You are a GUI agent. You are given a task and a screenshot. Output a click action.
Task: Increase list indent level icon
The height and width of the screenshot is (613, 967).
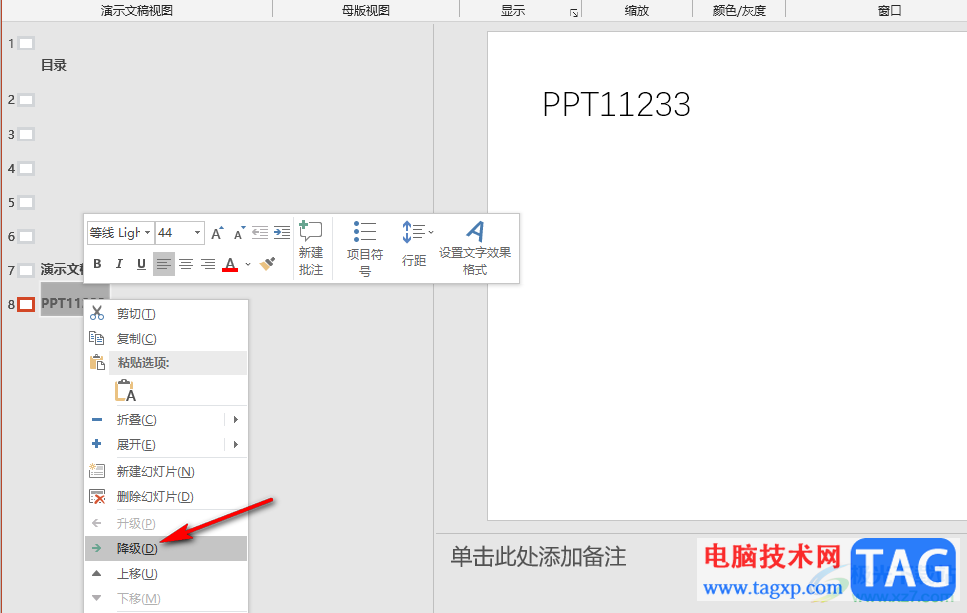pyautogui.click(x=282, y=232)
